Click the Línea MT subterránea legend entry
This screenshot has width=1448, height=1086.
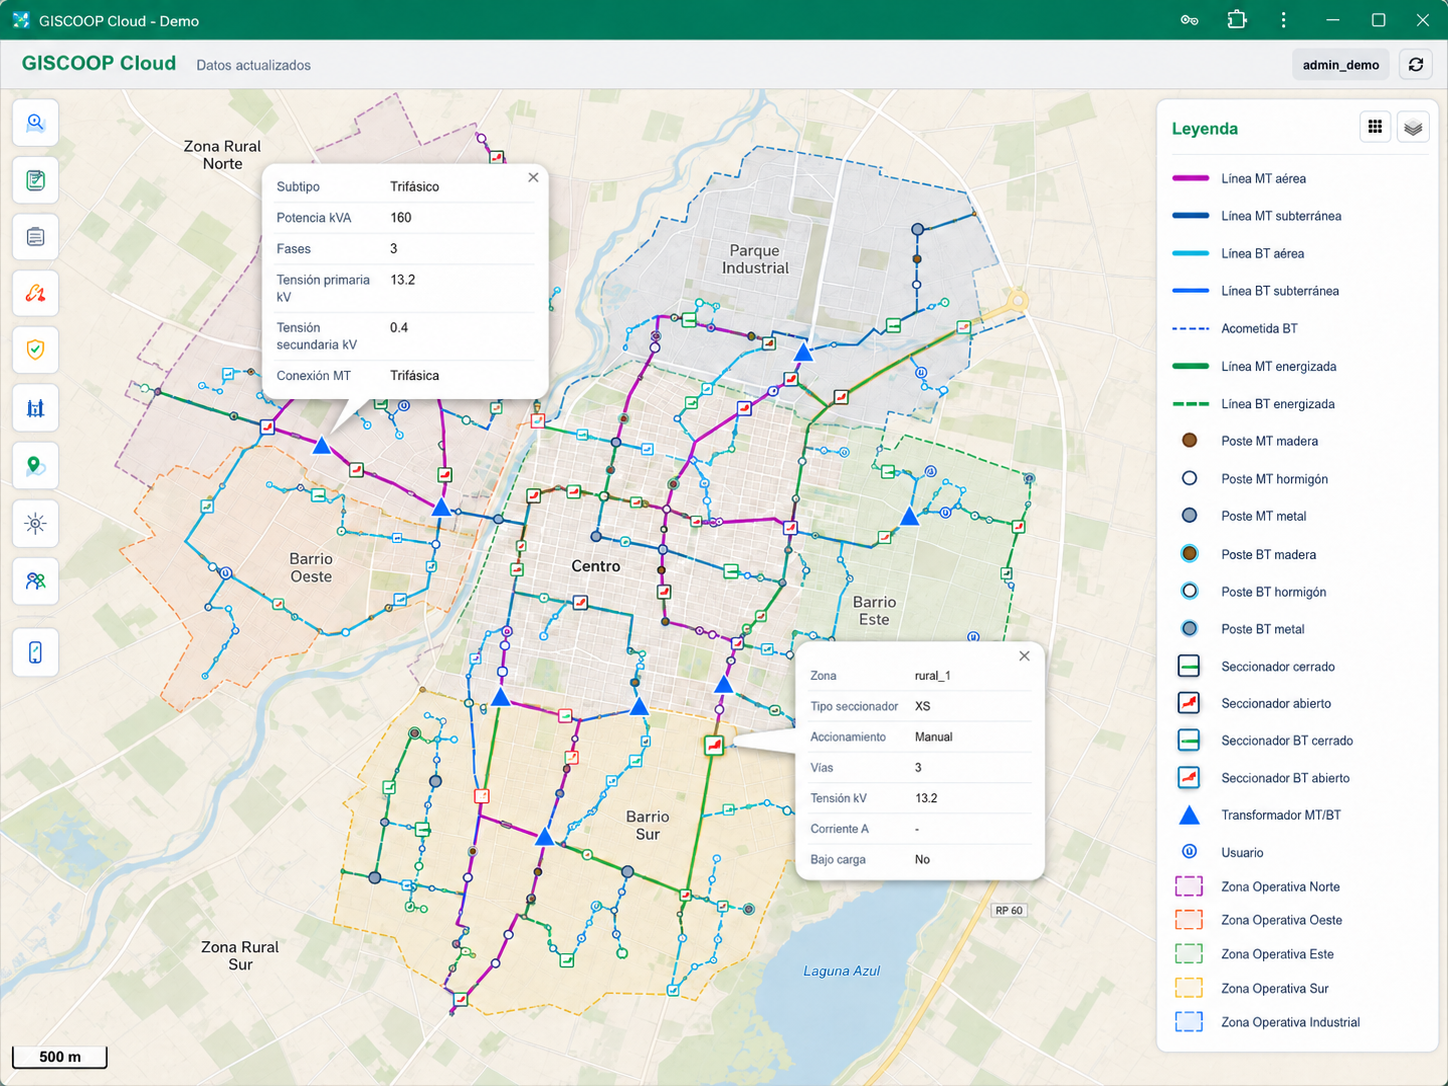pos(1257,216)
